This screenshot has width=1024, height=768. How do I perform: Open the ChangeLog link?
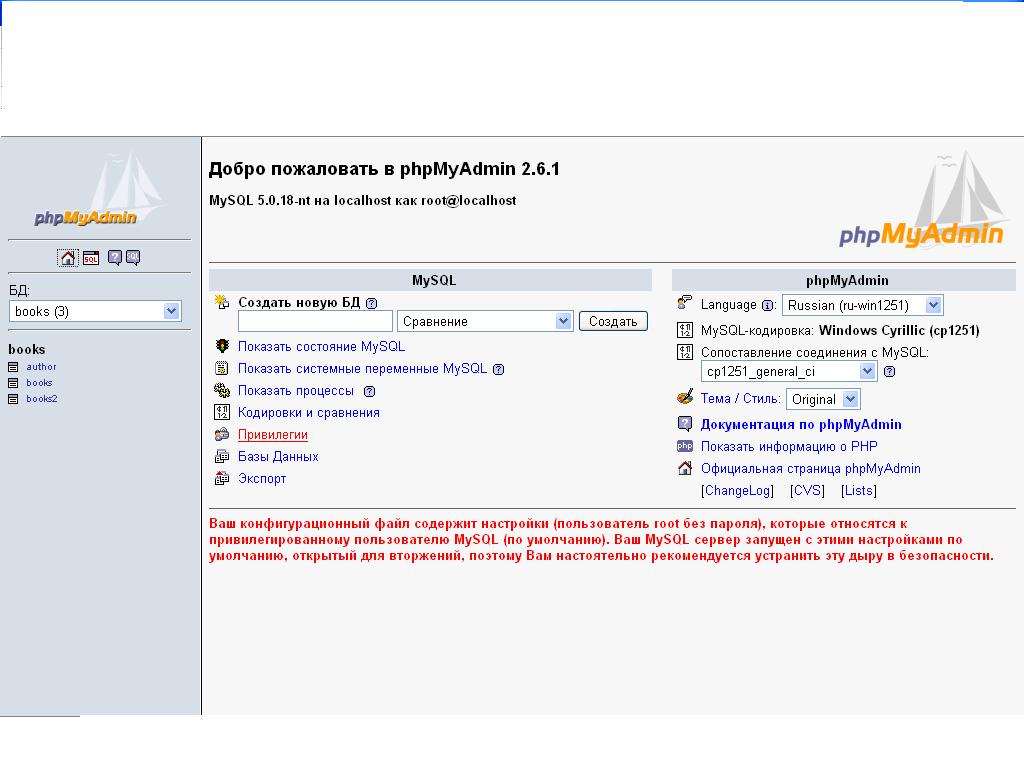tap(737, 490)
